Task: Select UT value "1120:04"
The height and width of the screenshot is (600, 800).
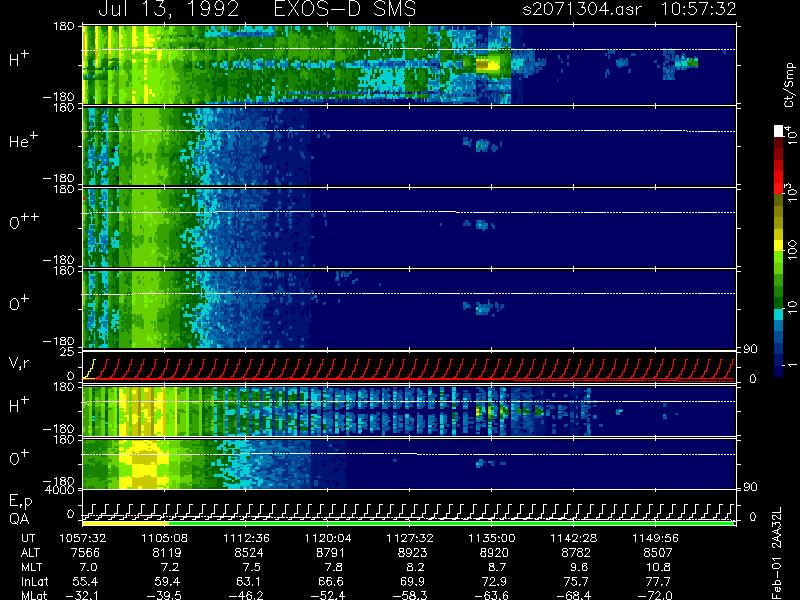Action: [x=328, y=538]
